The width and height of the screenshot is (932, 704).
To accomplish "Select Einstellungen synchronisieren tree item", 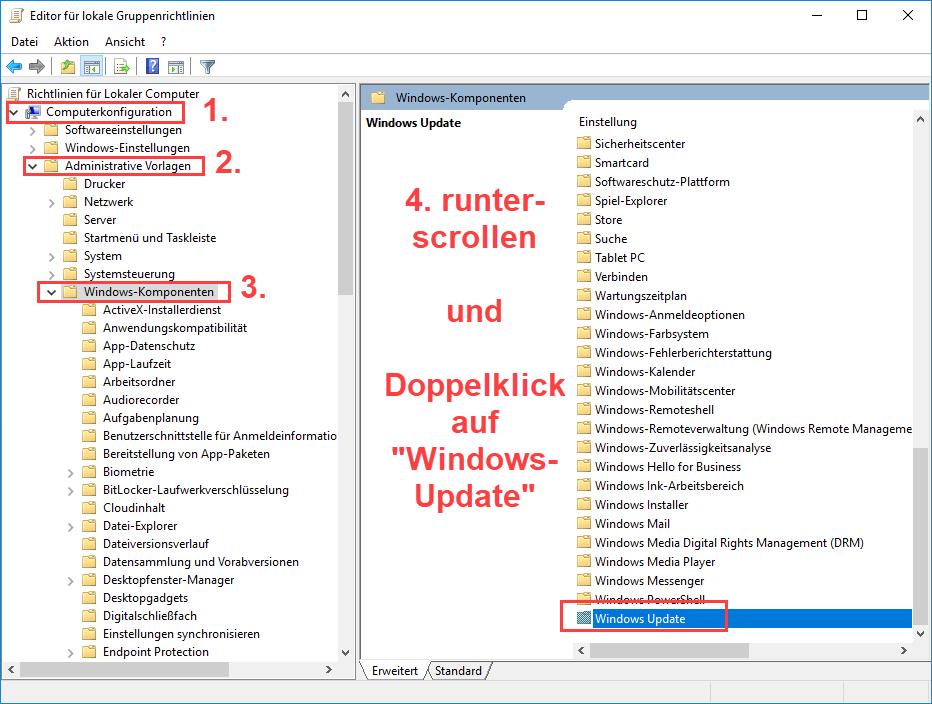I will [x=181, y=633].
